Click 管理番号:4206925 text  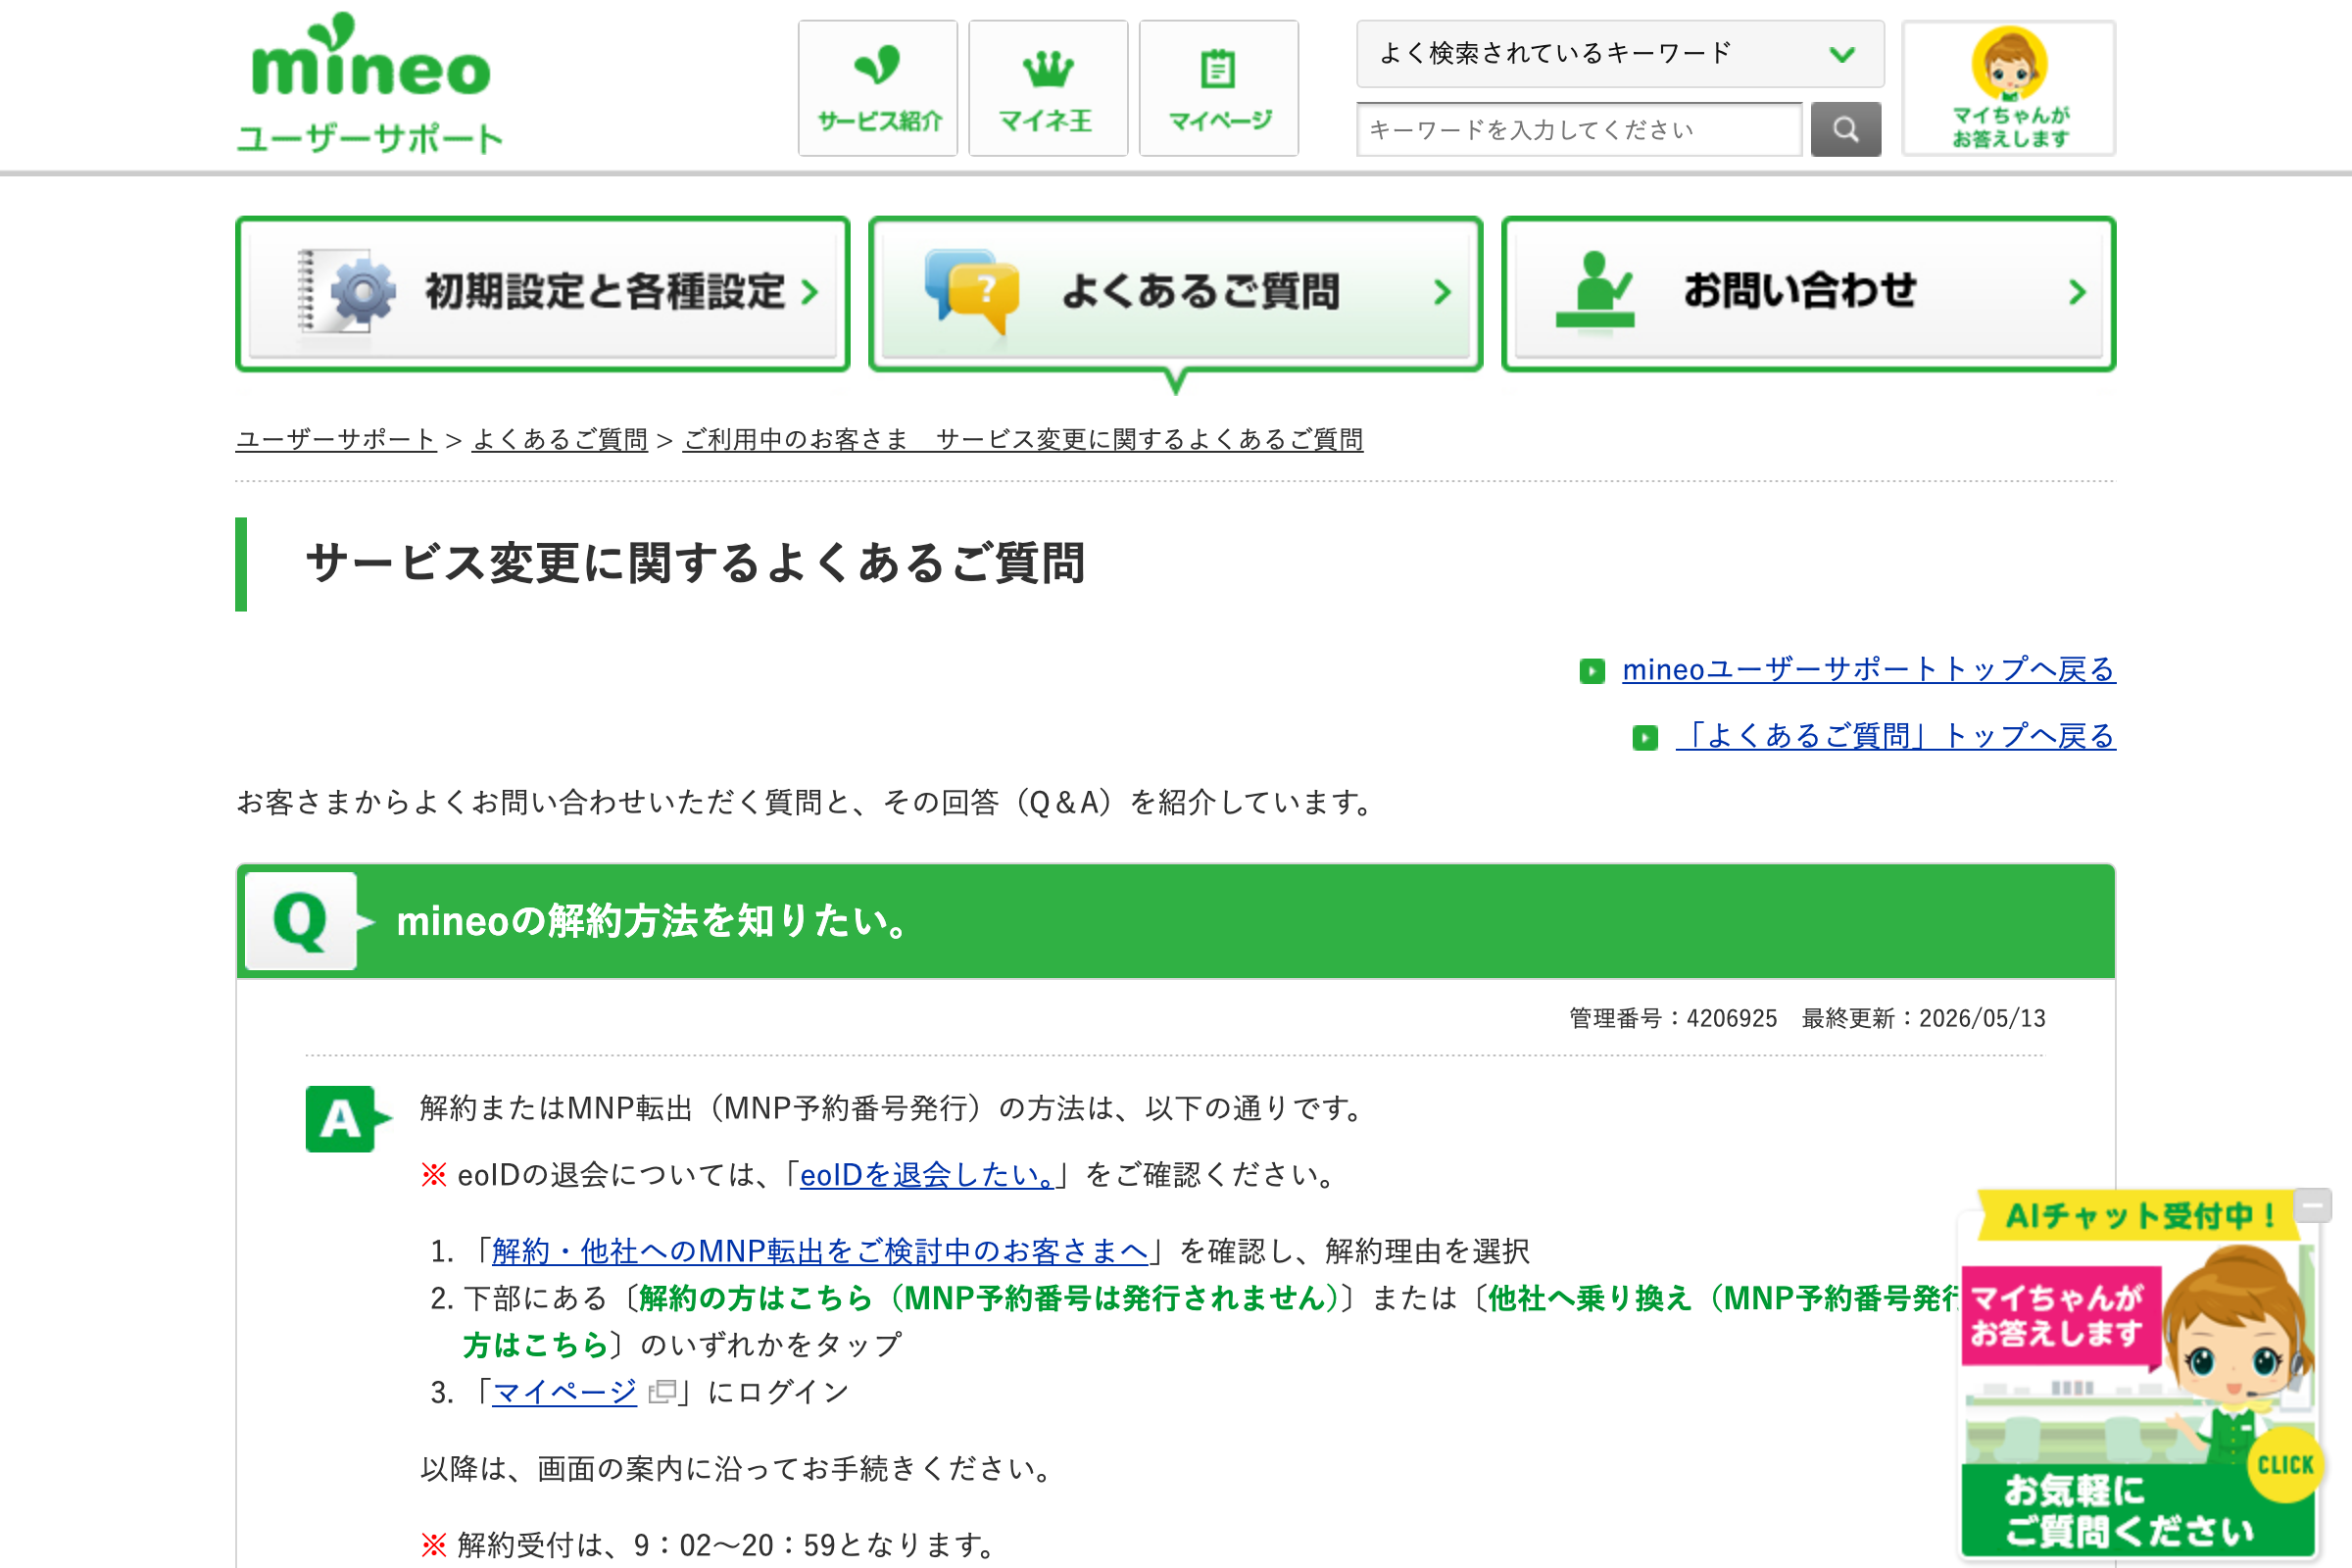coord(1673,1018)
